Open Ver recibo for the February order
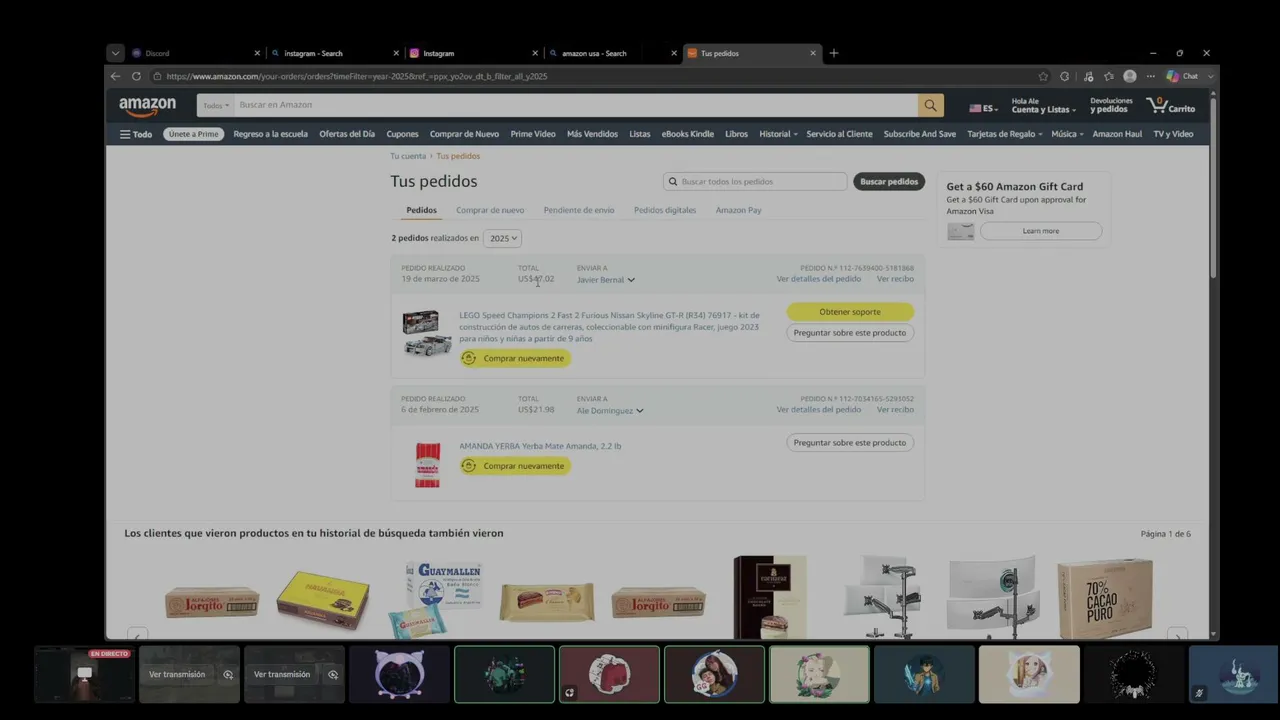The height and width of the screenshot is (720, 1280). click(895, 410)
